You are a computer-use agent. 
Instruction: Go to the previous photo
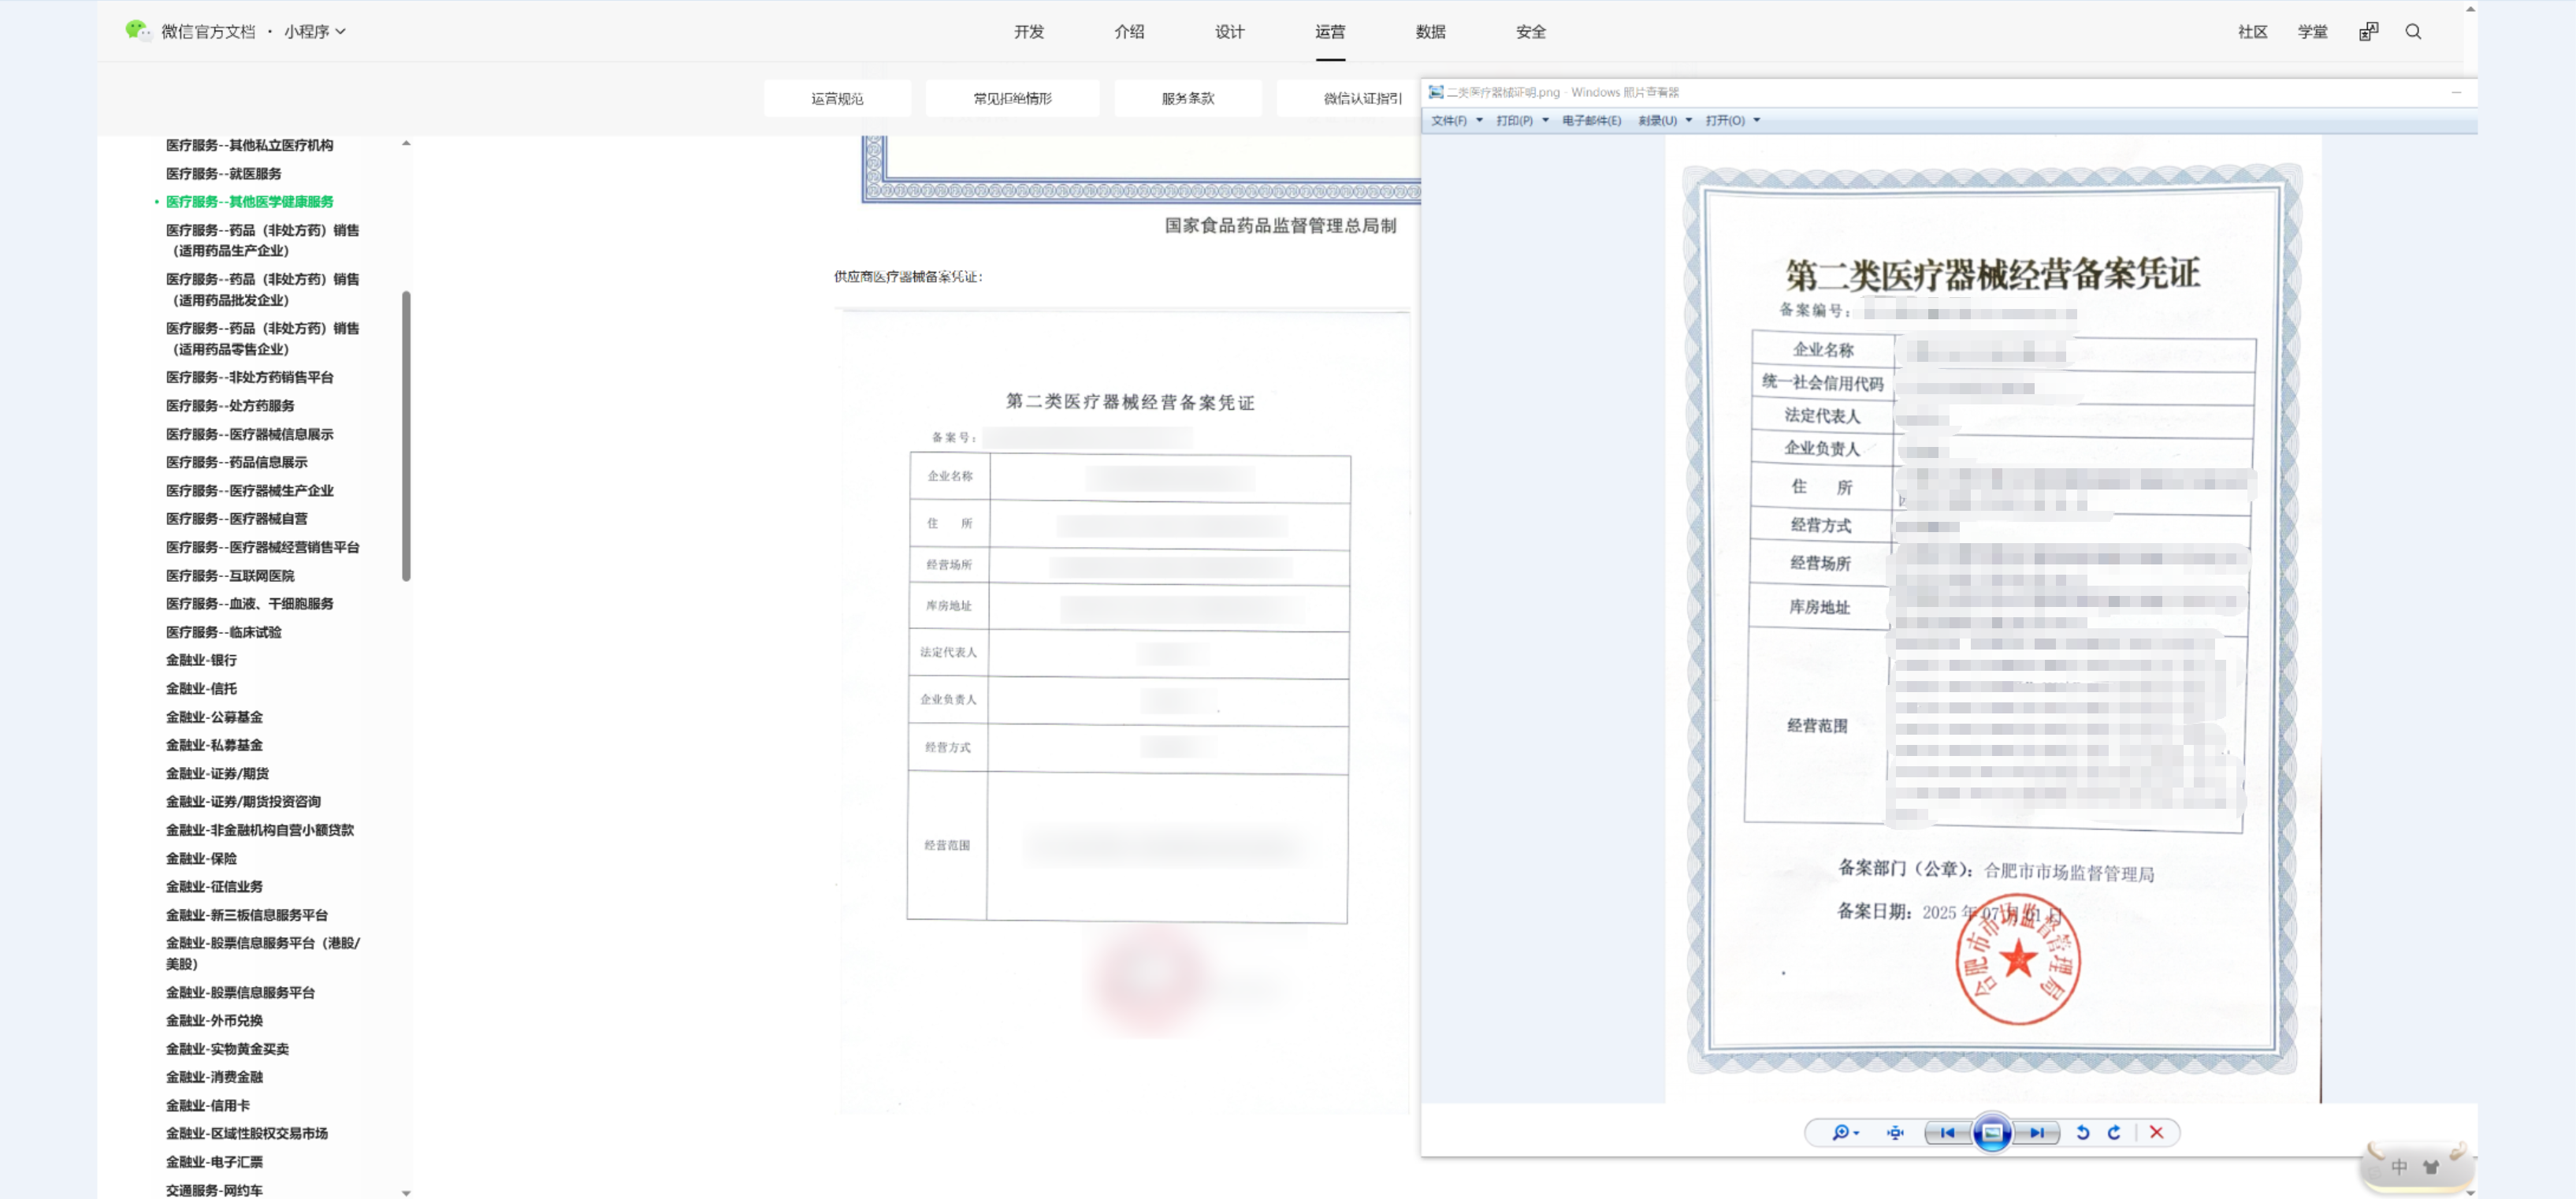pyautogui.click(x=1947, y=1132)
